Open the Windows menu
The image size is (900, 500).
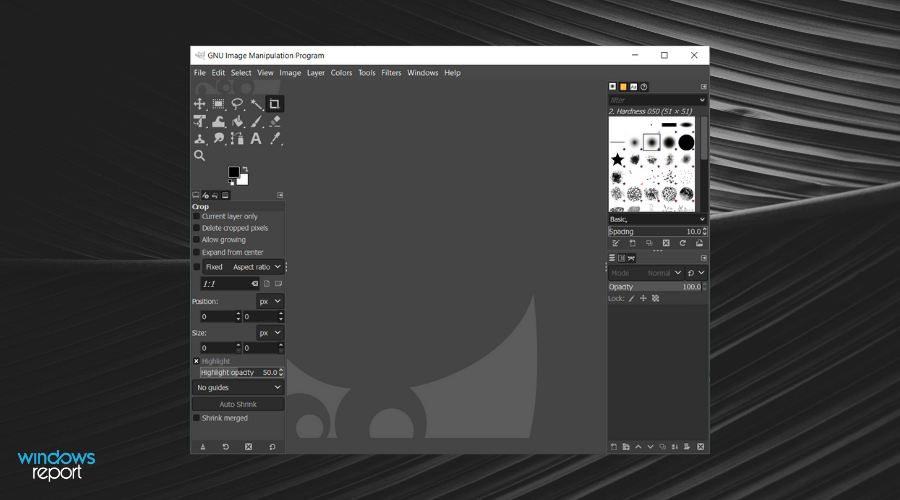422,73
